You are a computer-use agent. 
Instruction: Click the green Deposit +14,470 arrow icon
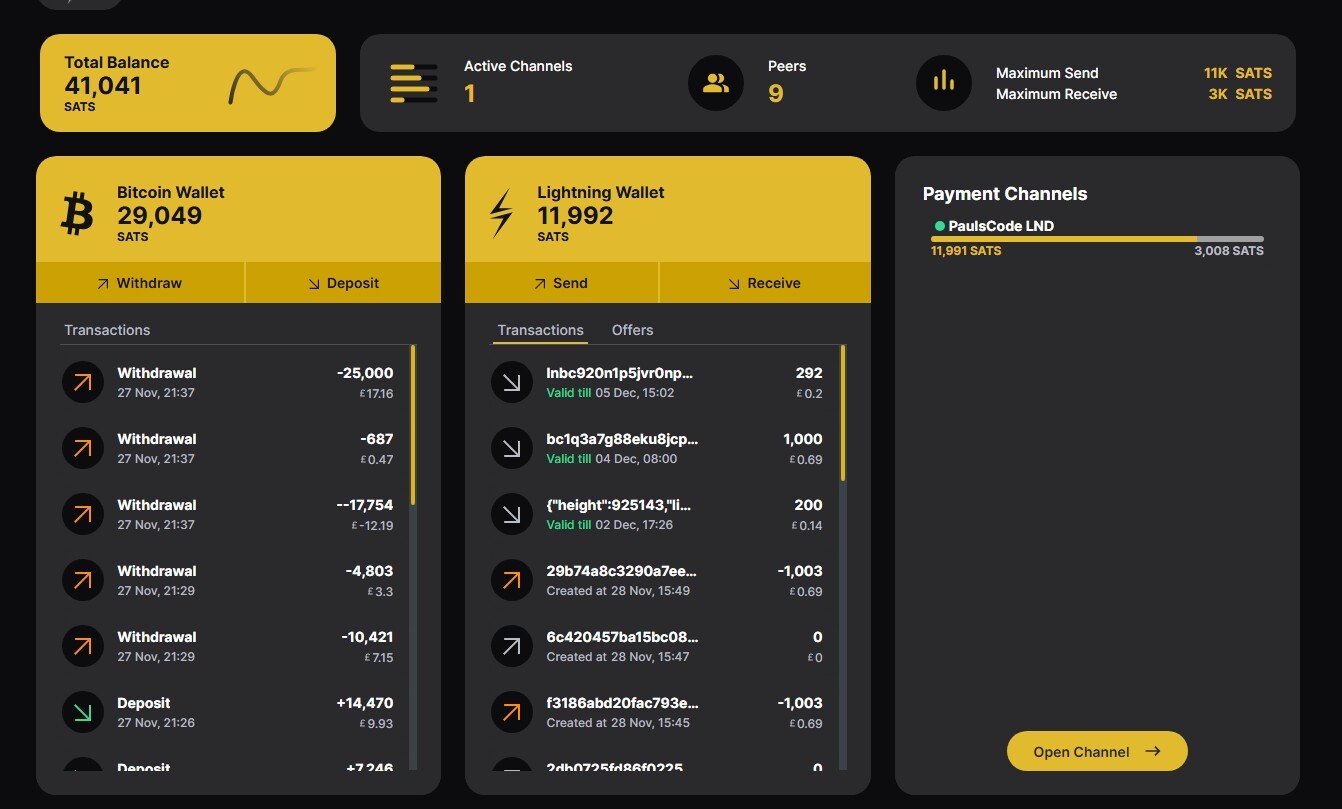83,712
